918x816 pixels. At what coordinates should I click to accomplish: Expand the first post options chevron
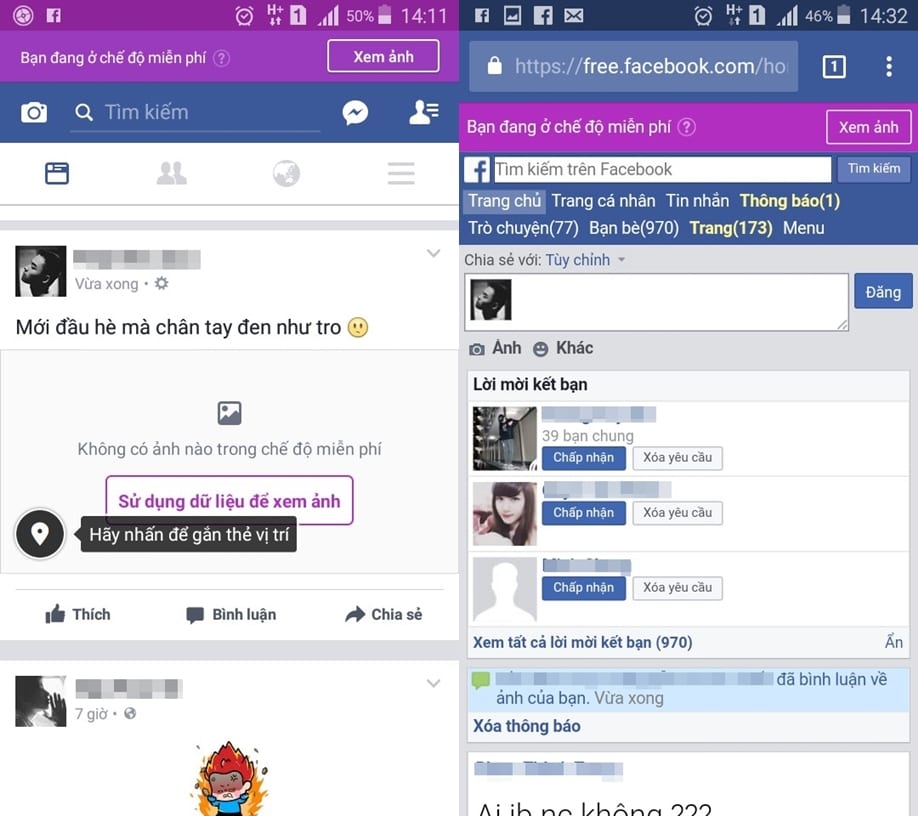tap(433, 253)
